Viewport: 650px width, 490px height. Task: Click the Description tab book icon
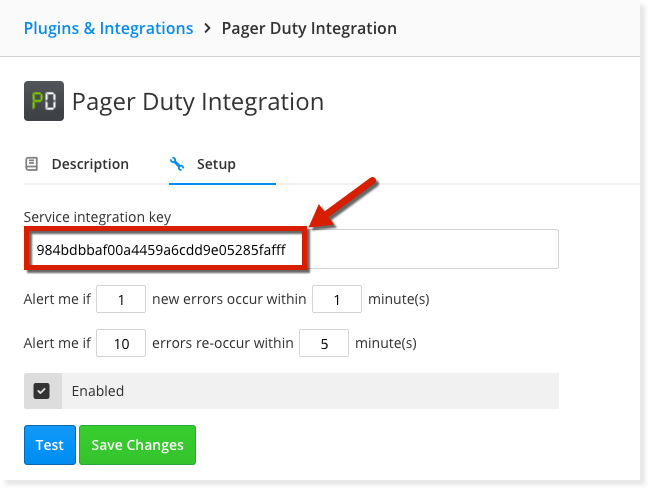click(x=32, y=164)
